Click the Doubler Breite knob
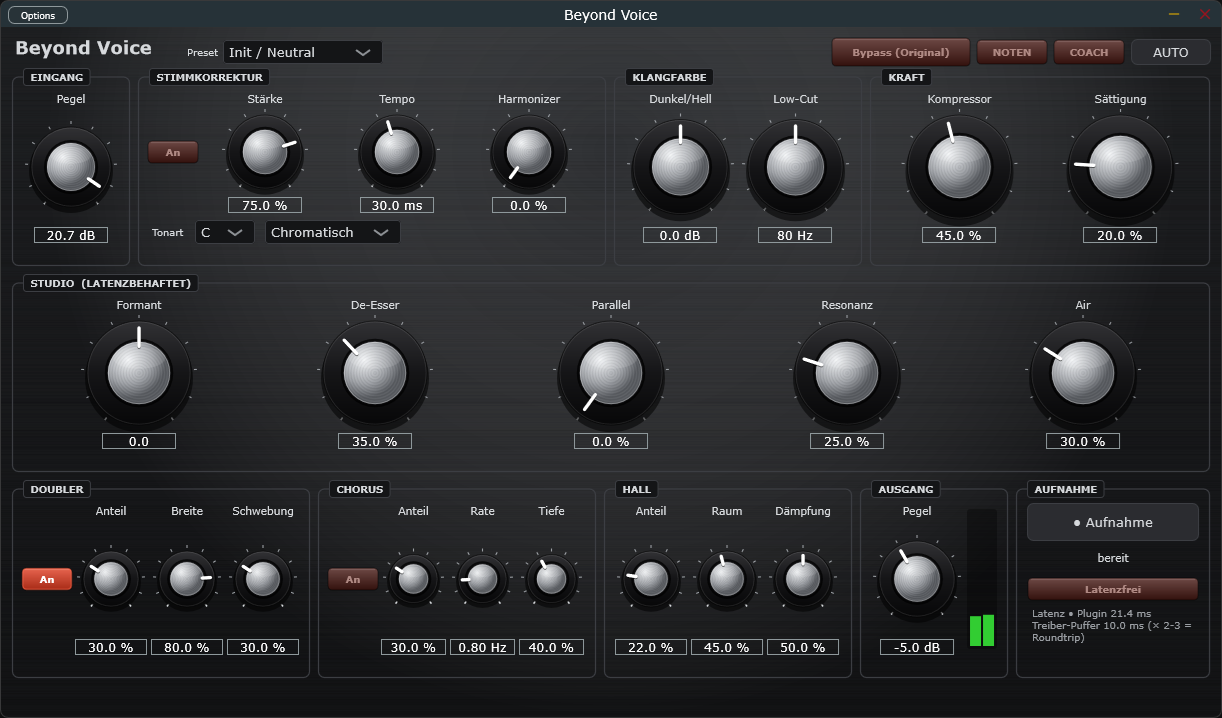1222x718 pixels. pyautogui.click(x=187, y=579)
